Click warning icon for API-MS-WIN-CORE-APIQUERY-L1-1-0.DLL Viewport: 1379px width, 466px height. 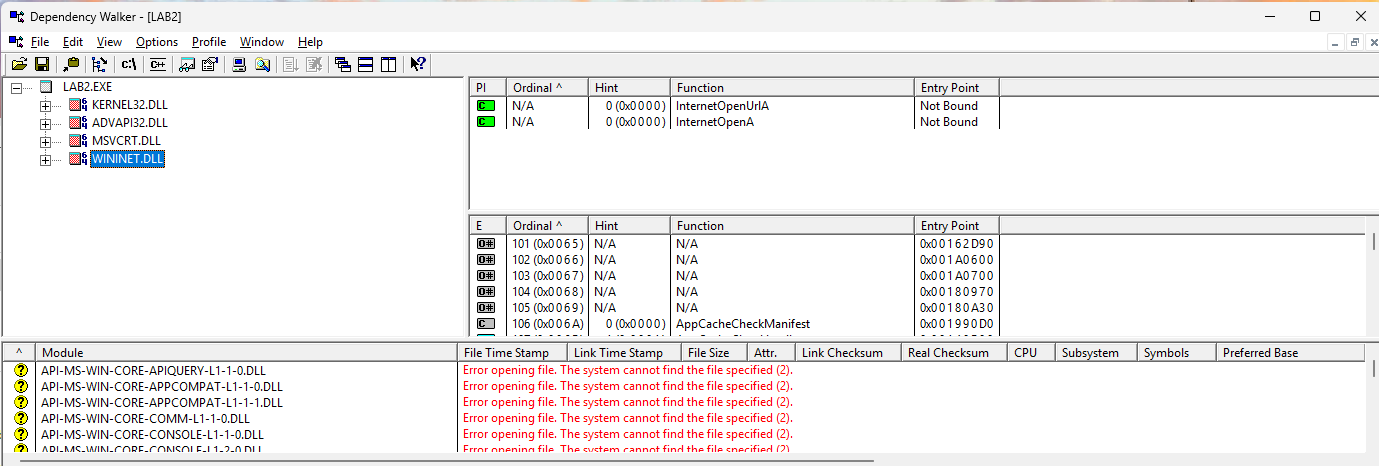[20, 370]
